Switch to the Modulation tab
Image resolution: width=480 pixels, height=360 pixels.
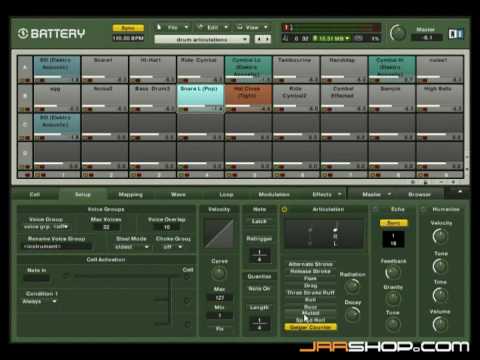tap(274, 195)
